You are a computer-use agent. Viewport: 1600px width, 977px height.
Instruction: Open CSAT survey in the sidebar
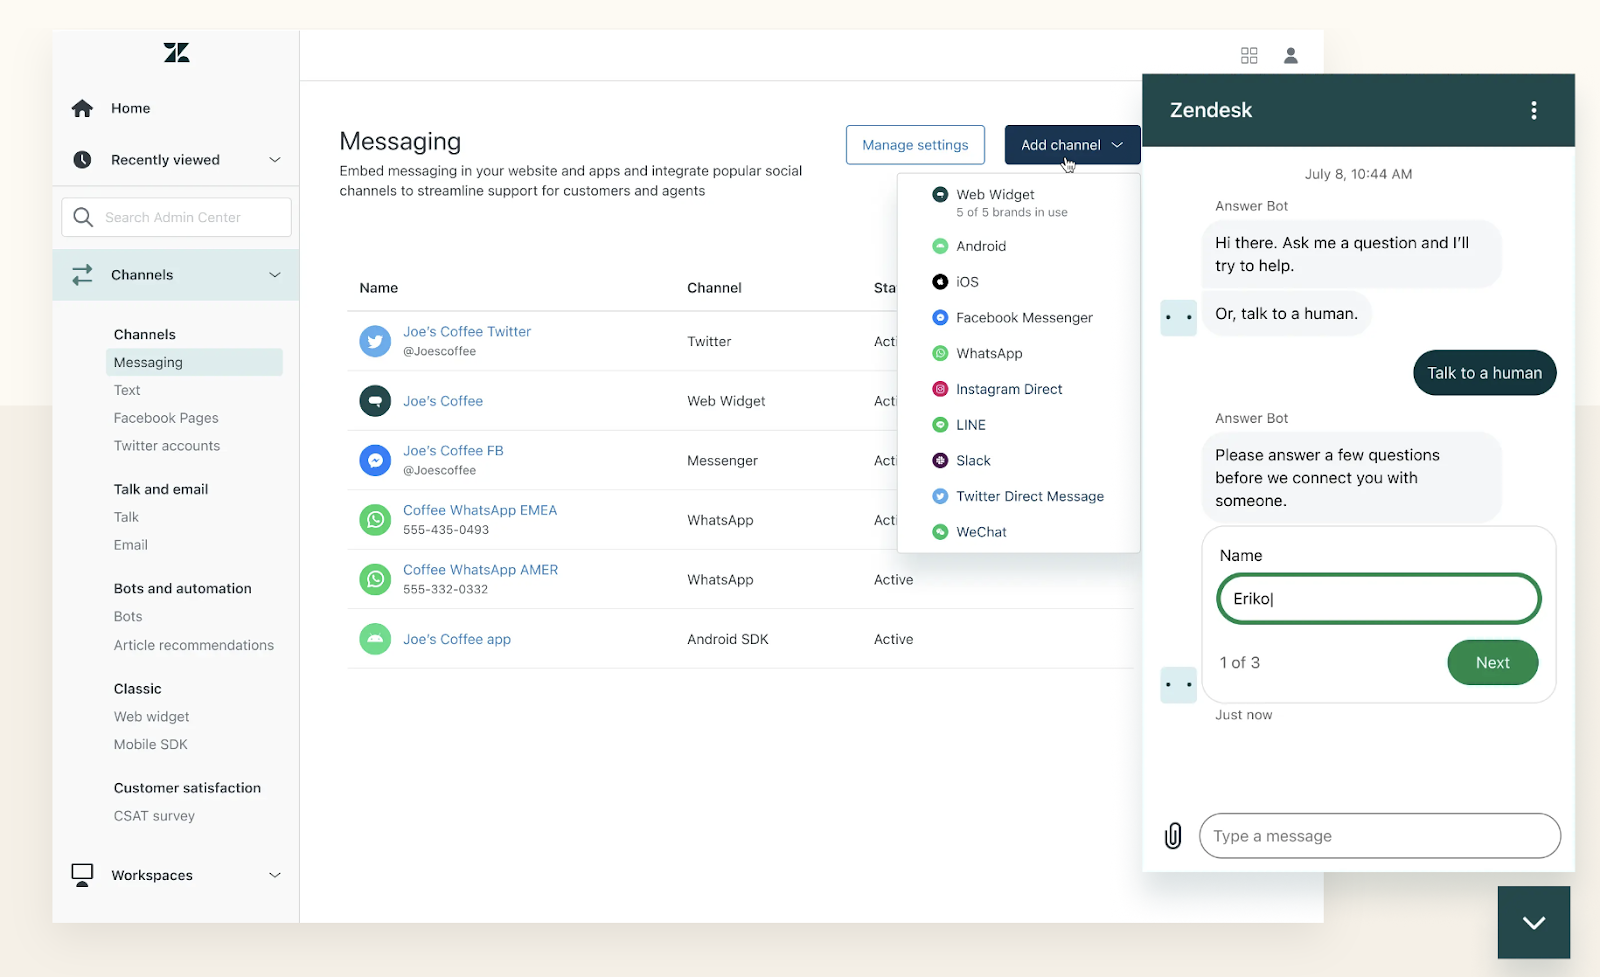(154, 816)
